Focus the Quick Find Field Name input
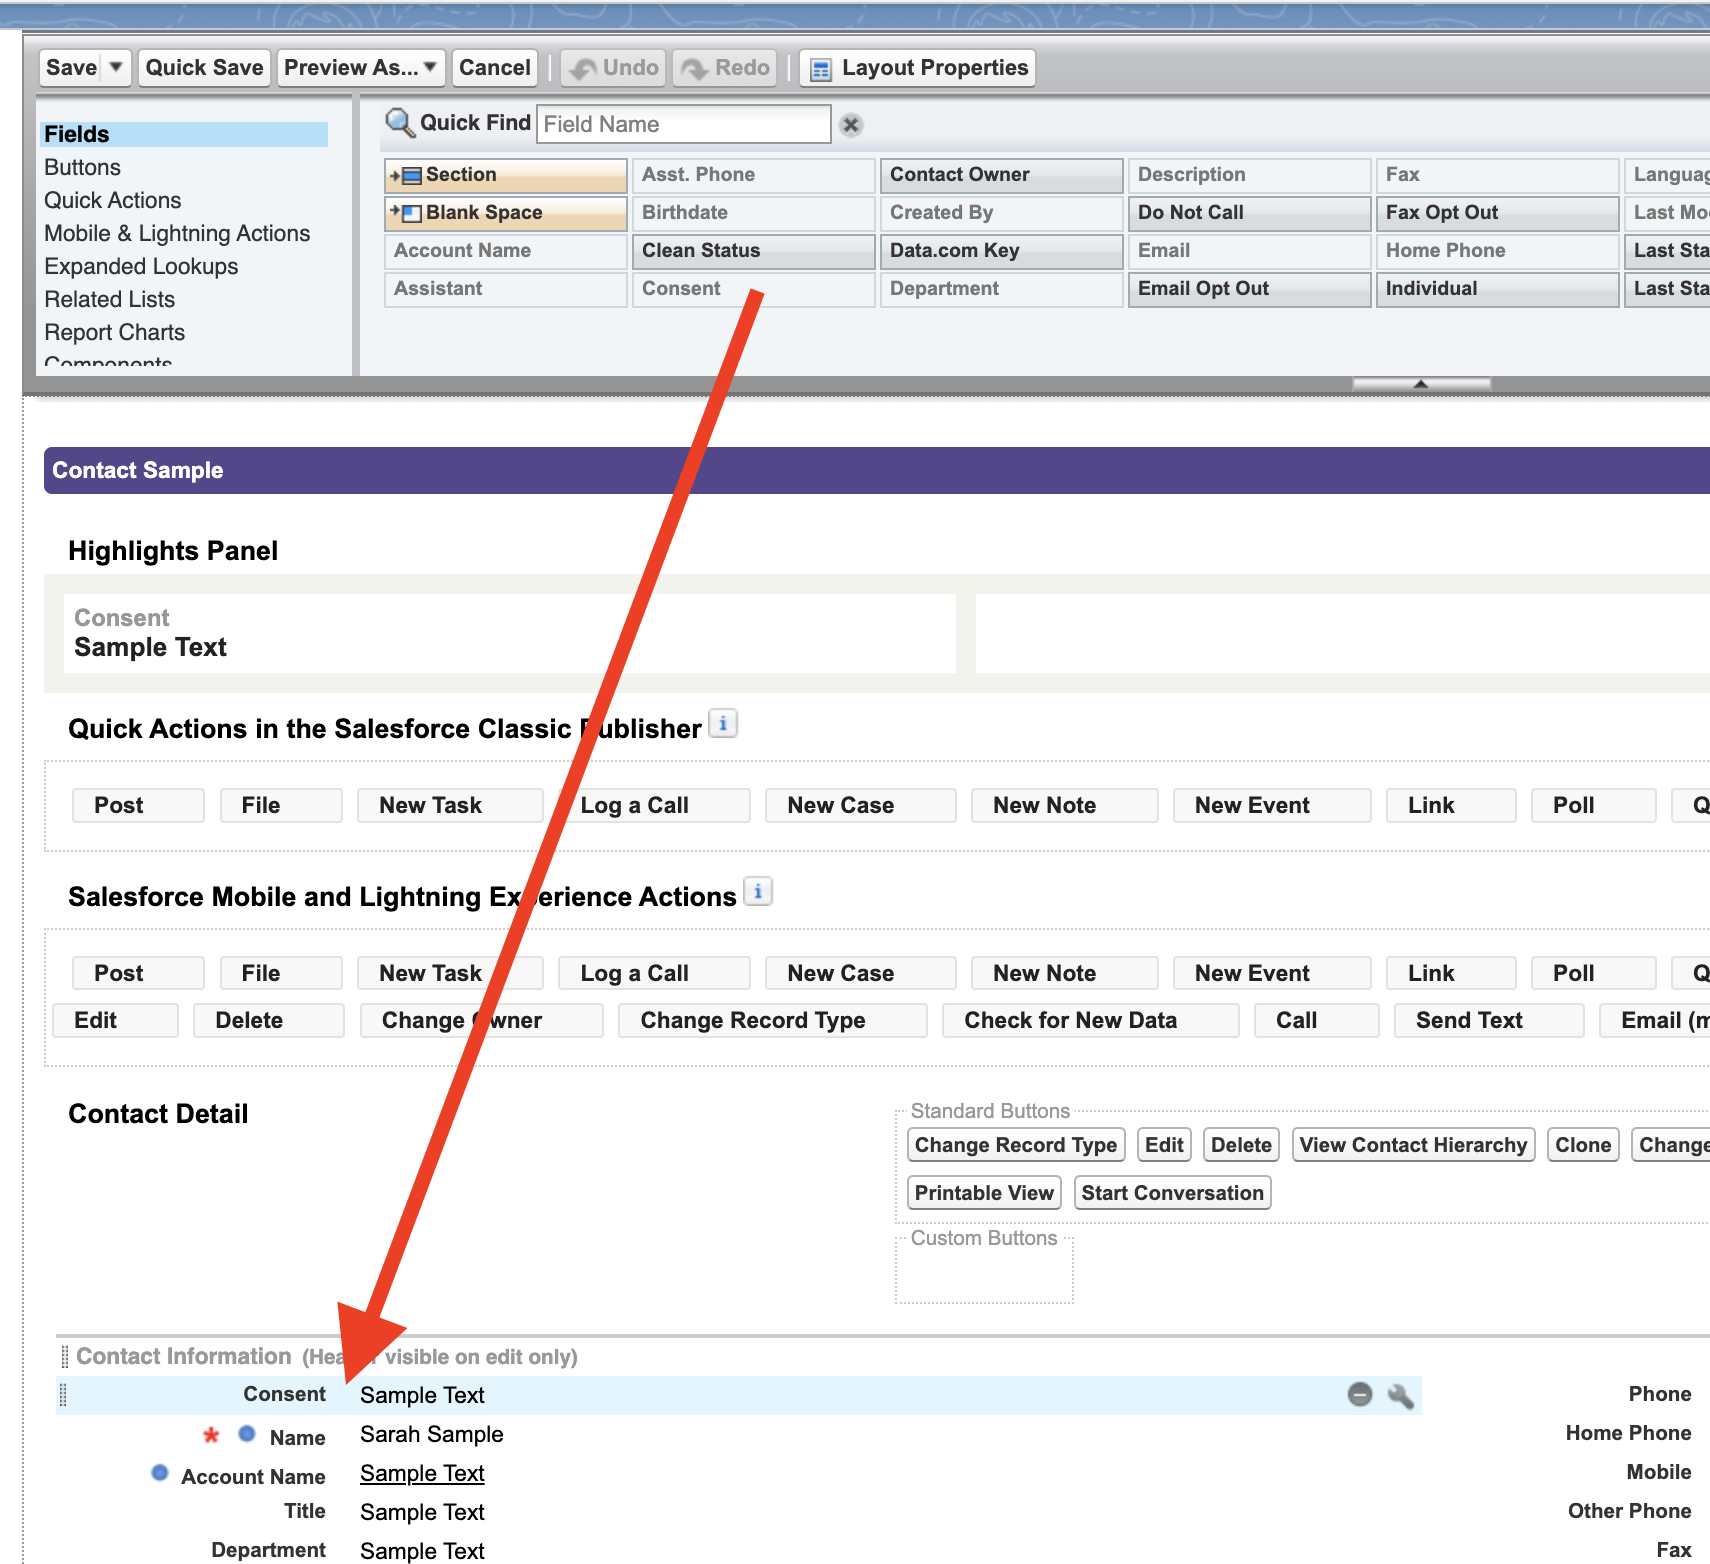The image size is (1710, 1564). coord(684,124)
